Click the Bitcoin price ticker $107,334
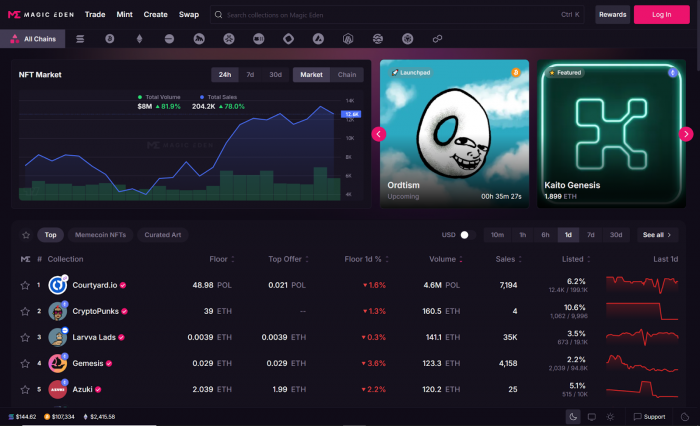 [x=59, y=417]
